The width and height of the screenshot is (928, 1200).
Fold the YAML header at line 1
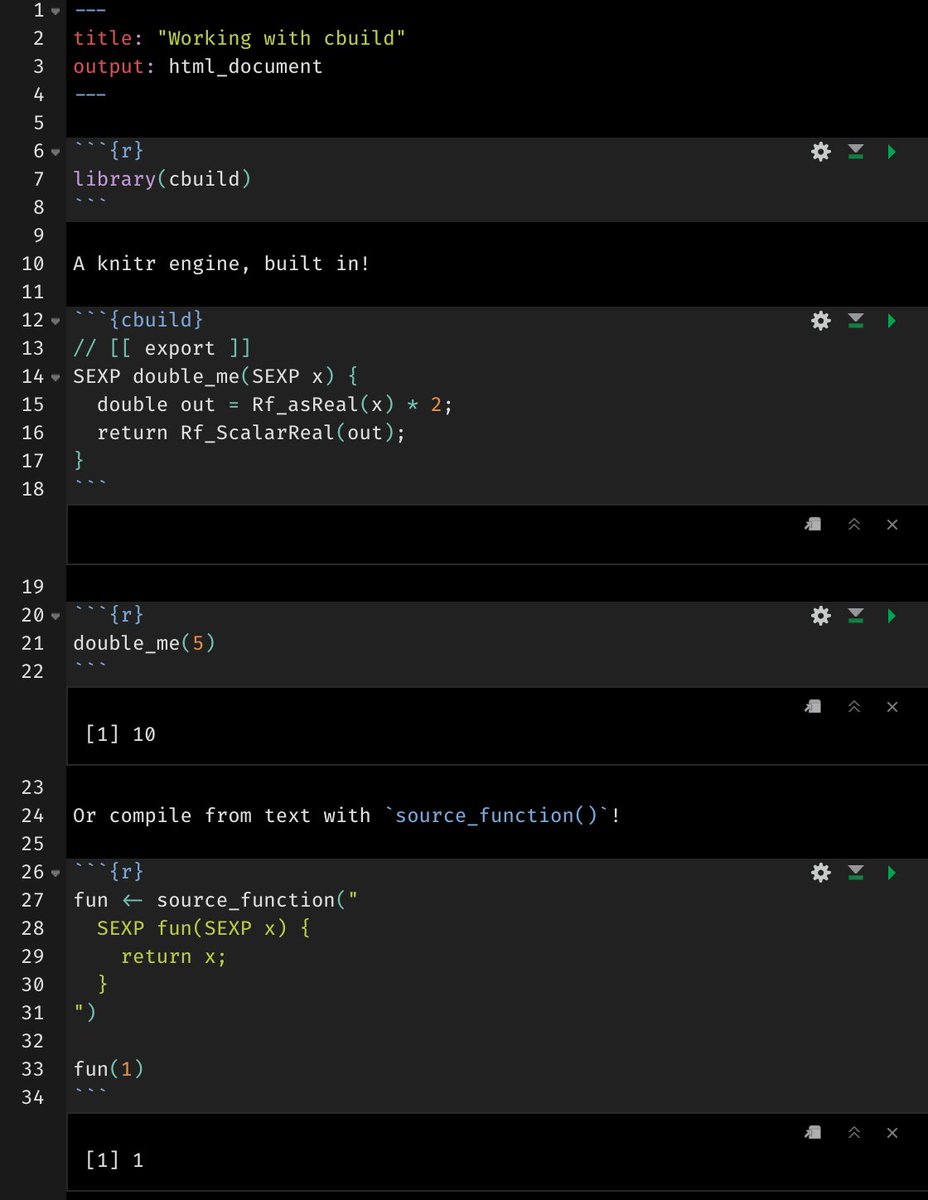[55, 11]
